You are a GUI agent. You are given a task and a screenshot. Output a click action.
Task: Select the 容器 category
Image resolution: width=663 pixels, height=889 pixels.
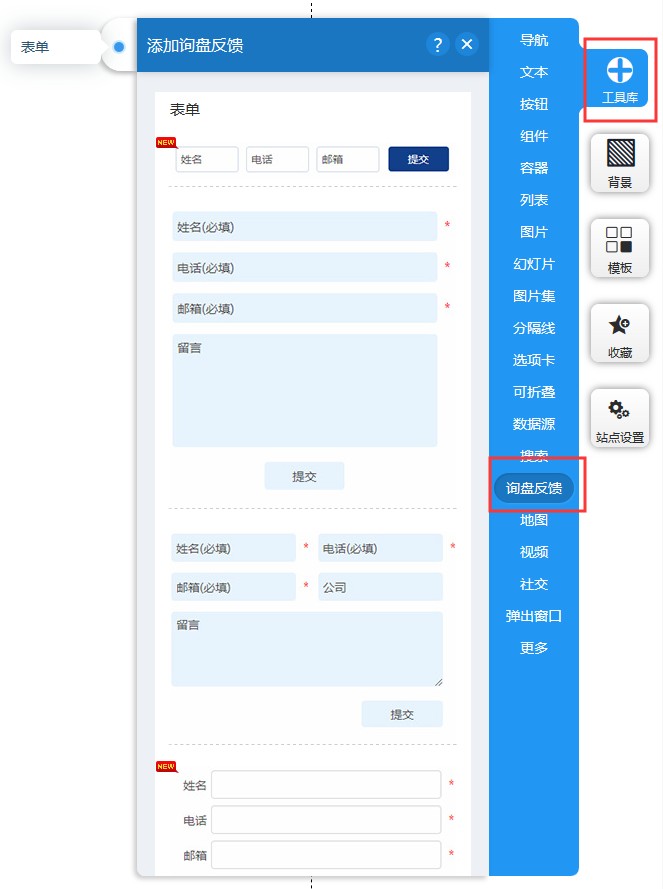[x=534, y=168]
